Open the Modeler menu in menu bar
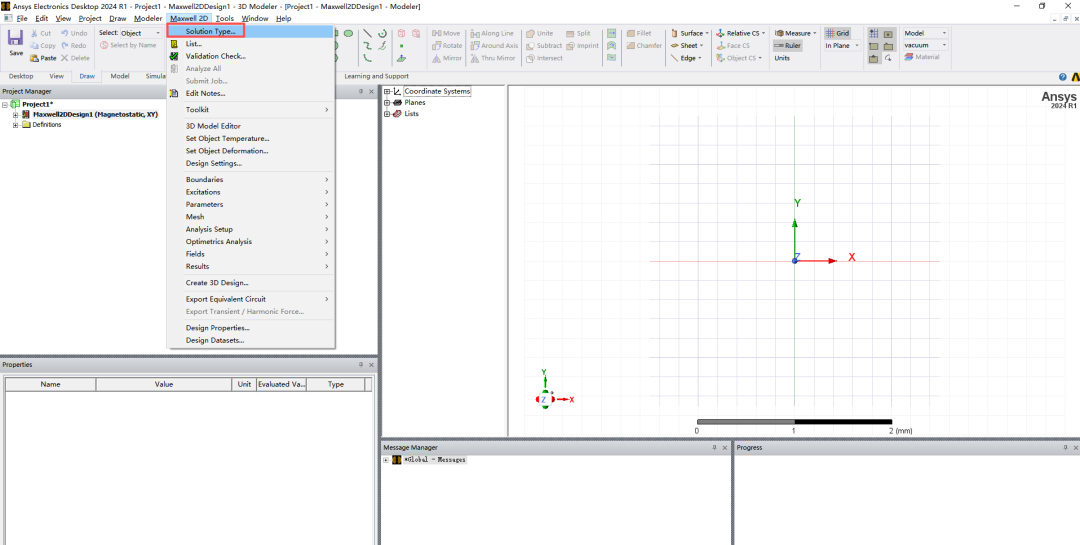This screenshot has width=1080, height=545. point(147,19)
